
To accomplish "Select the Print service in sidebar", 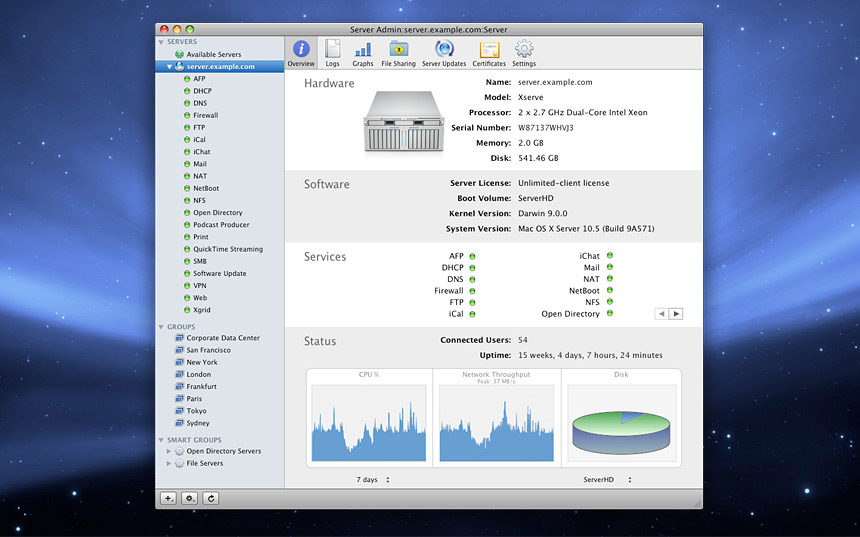I will point(201,237).
